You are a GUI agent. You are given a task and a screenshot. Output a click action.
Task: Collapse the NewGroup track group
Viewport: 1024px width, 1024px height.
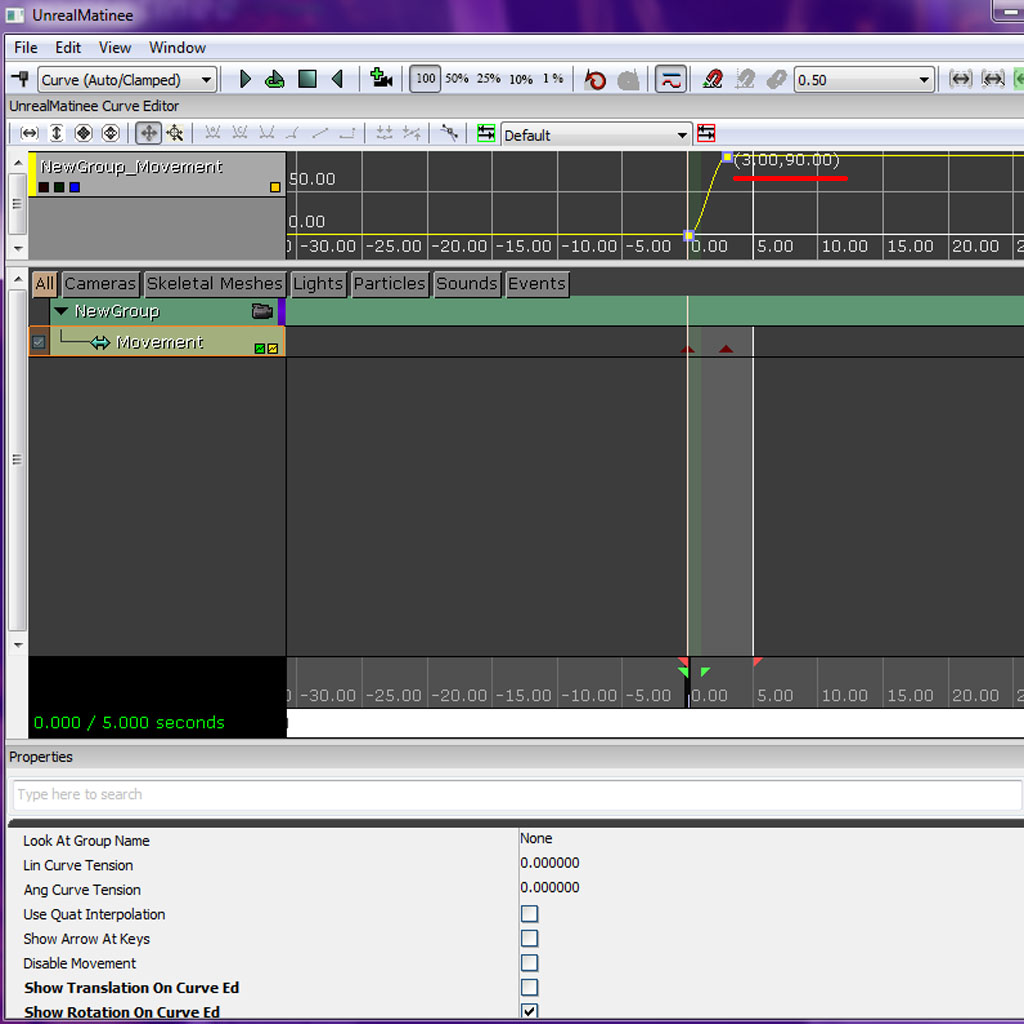tap(61, 312)
